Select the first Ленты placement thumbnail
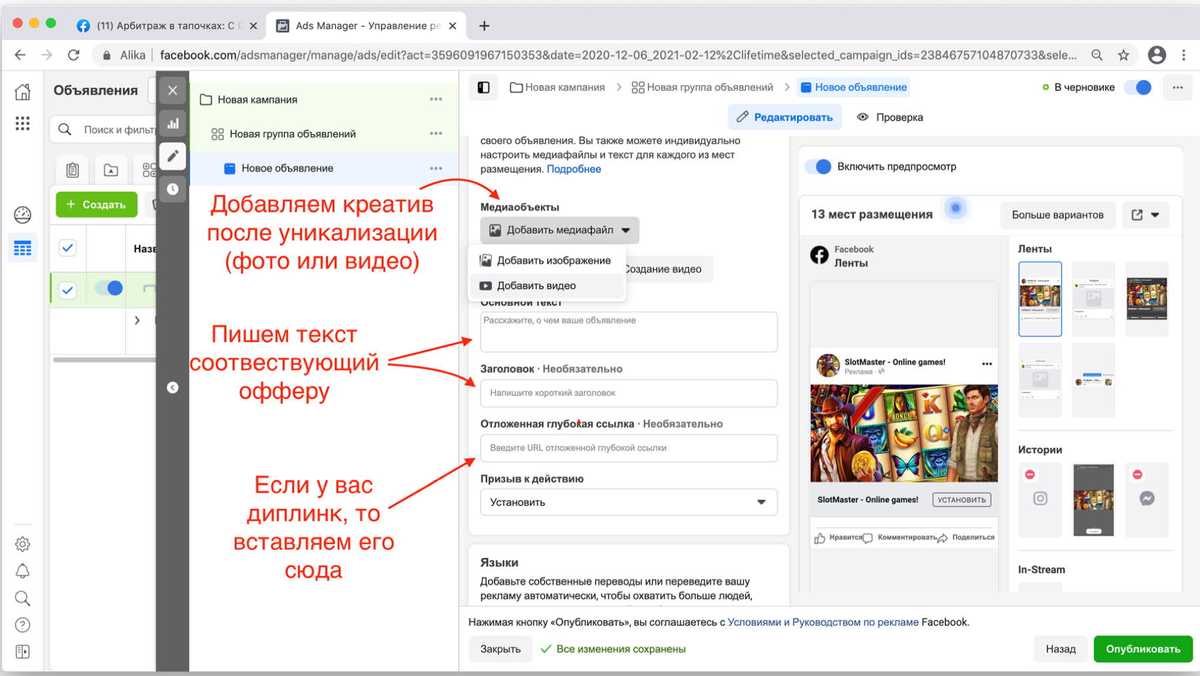Image resolution: width=1200 pixels, height=676 pixels. [x=1039, y=298]
